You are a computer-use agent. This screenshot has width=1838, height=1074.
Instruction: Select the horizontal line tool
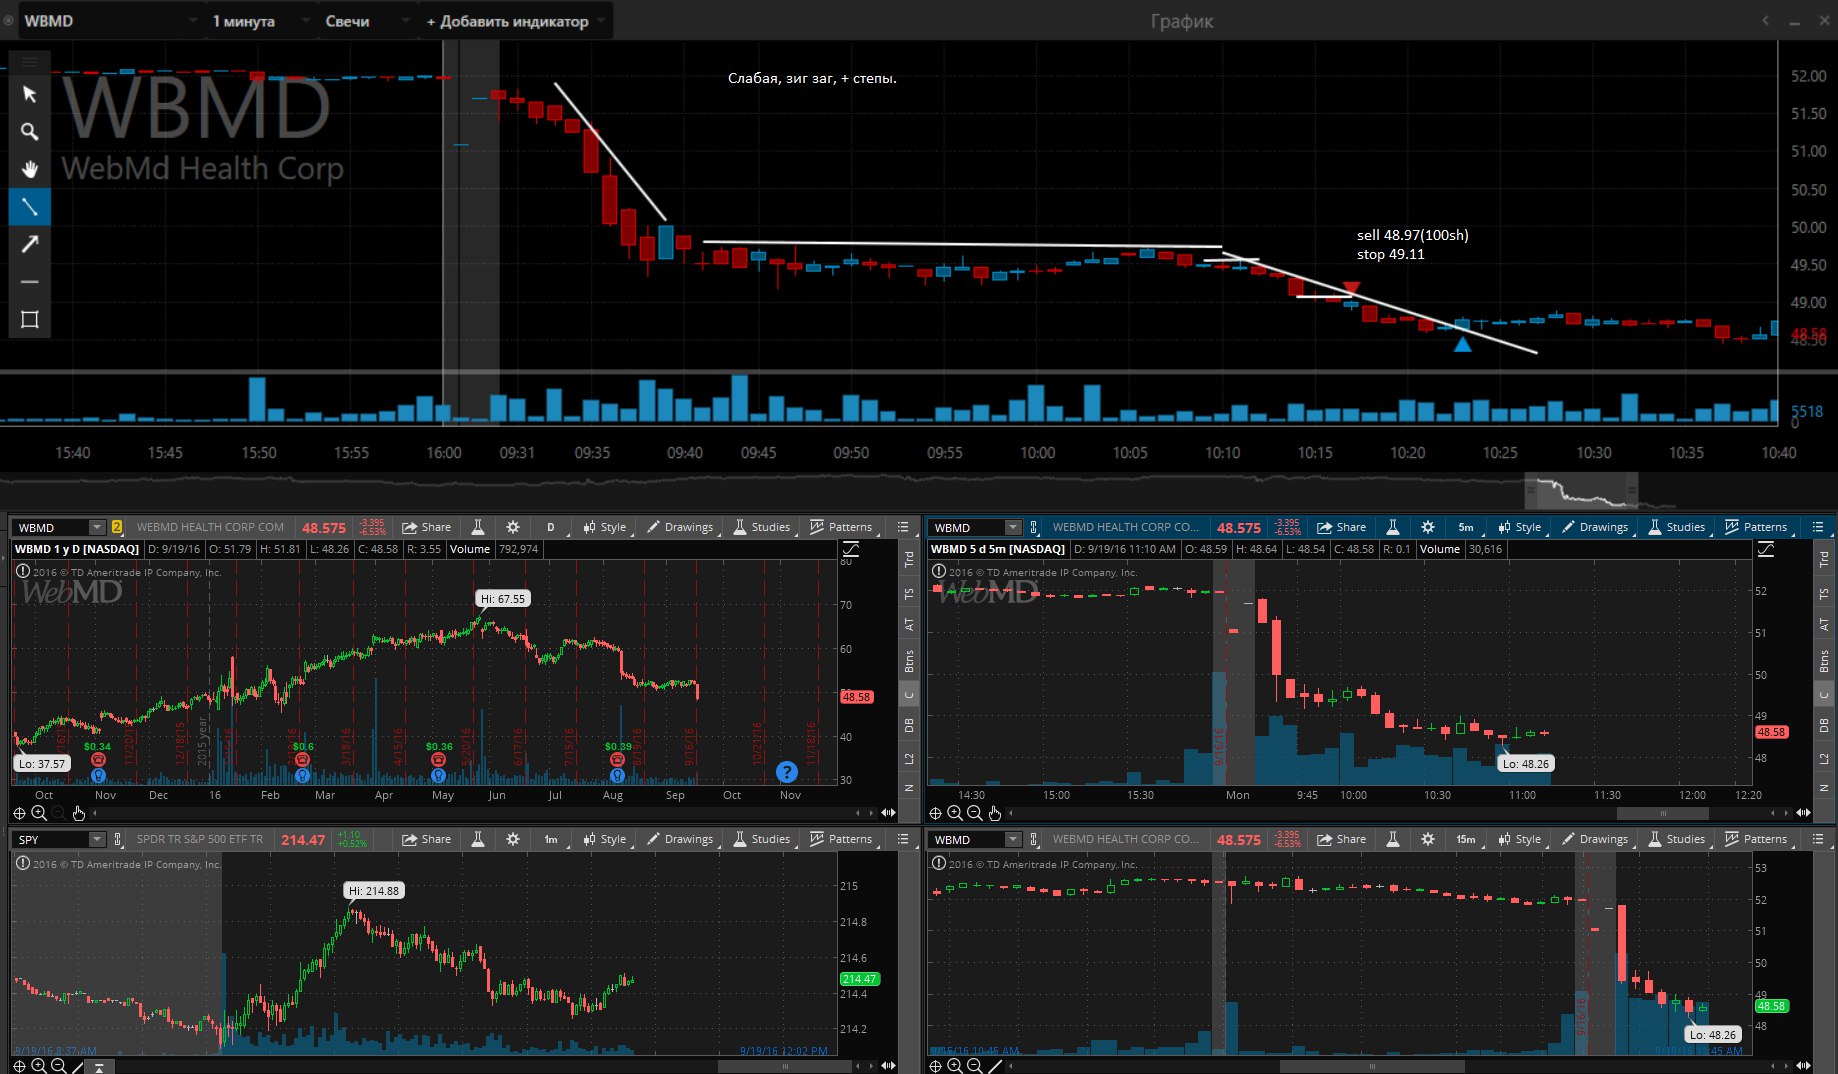[29, 282]
